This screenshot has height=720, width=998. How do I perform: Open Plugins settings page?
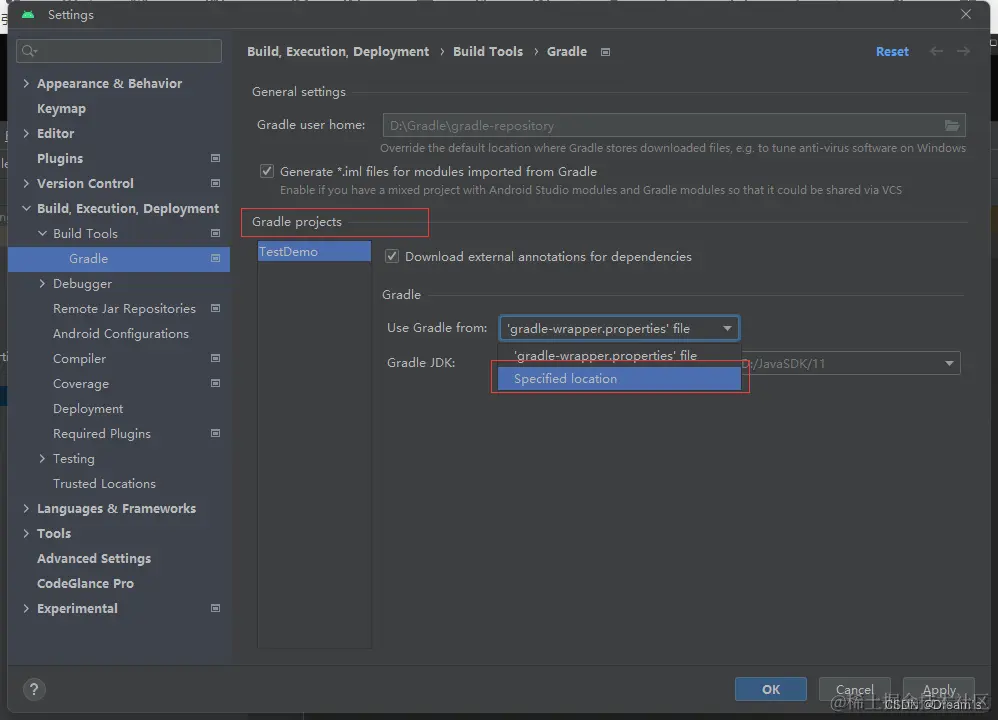click(x=60, y=159)
